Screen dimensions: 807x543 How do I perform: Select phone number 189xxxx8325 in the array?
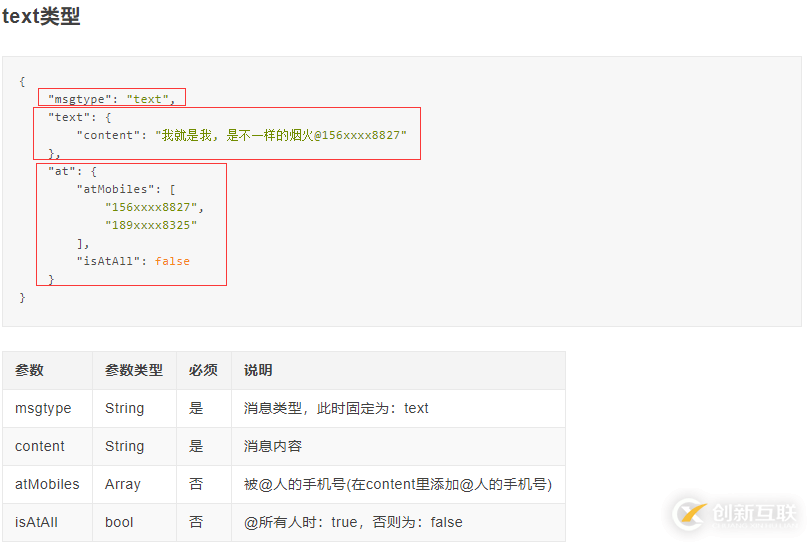(152, 225)
